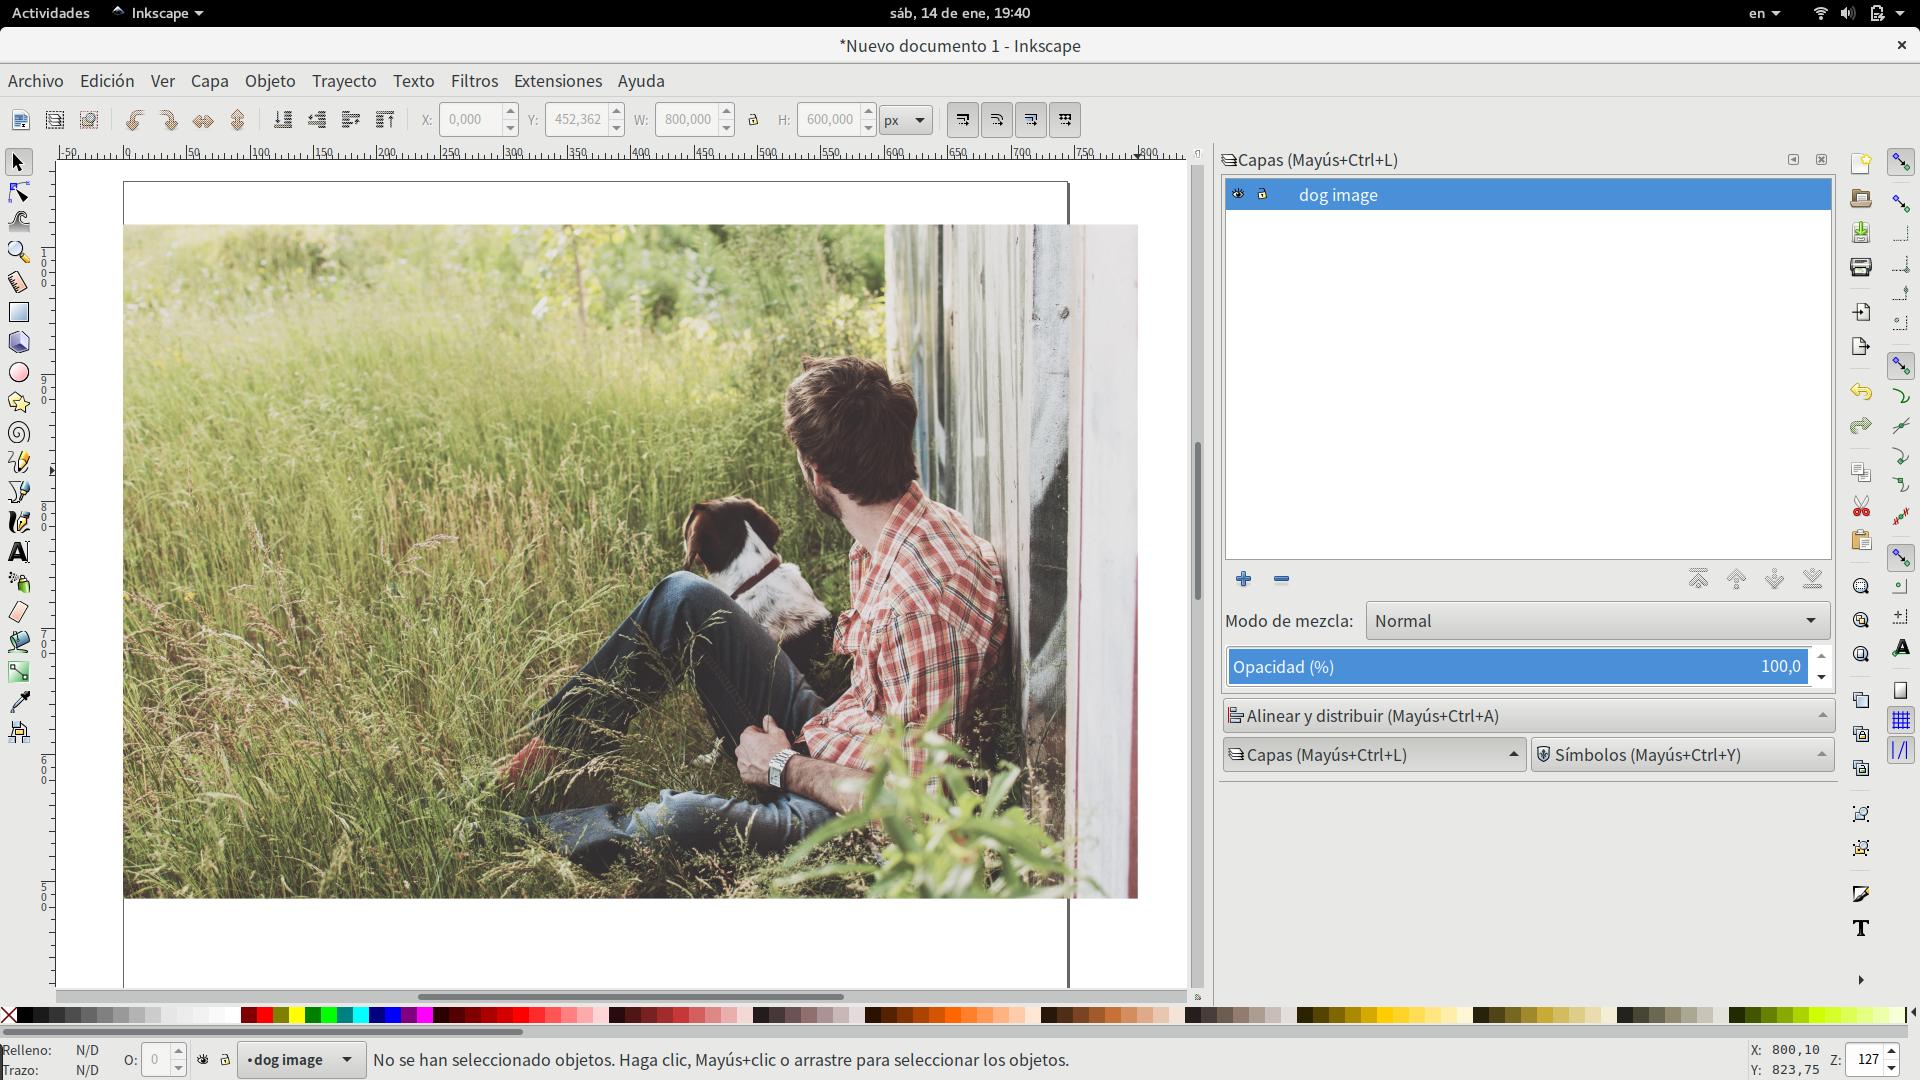Click the Add layer plus icon
This screenshot has width=1920, height=1080.
(1243, 579)
